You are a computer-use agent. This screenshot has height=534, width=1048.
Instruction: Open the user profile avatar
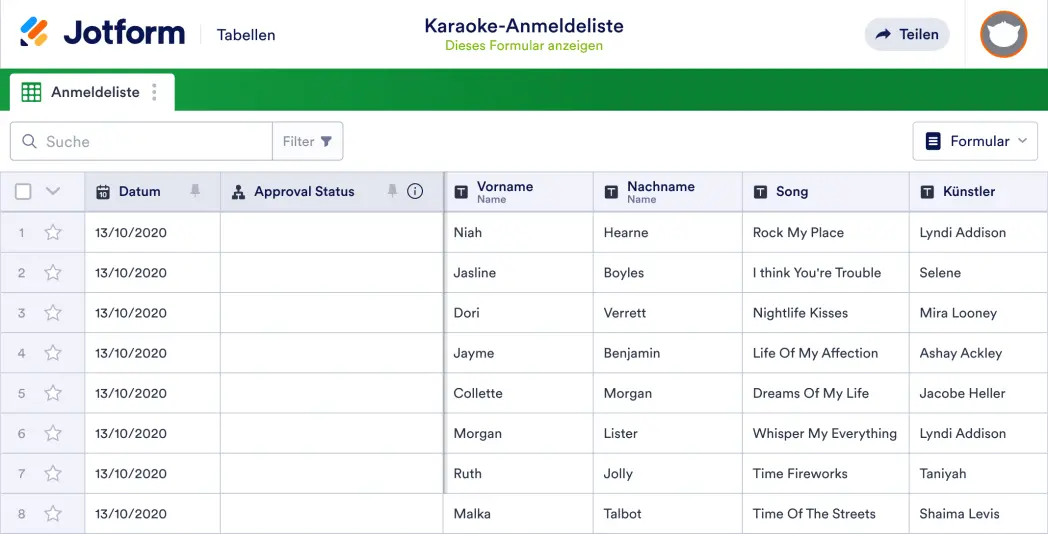1003,34
